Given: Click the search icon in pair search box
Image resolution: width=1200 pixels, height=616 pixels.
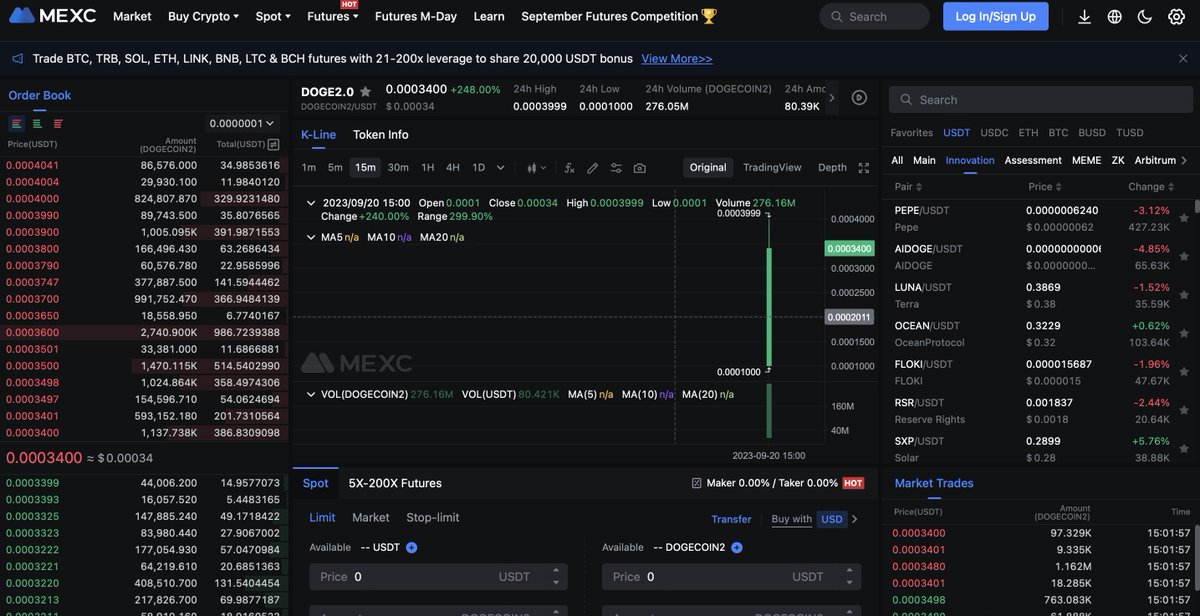Looking at the screenshot, I should click(x=905, y=100).
